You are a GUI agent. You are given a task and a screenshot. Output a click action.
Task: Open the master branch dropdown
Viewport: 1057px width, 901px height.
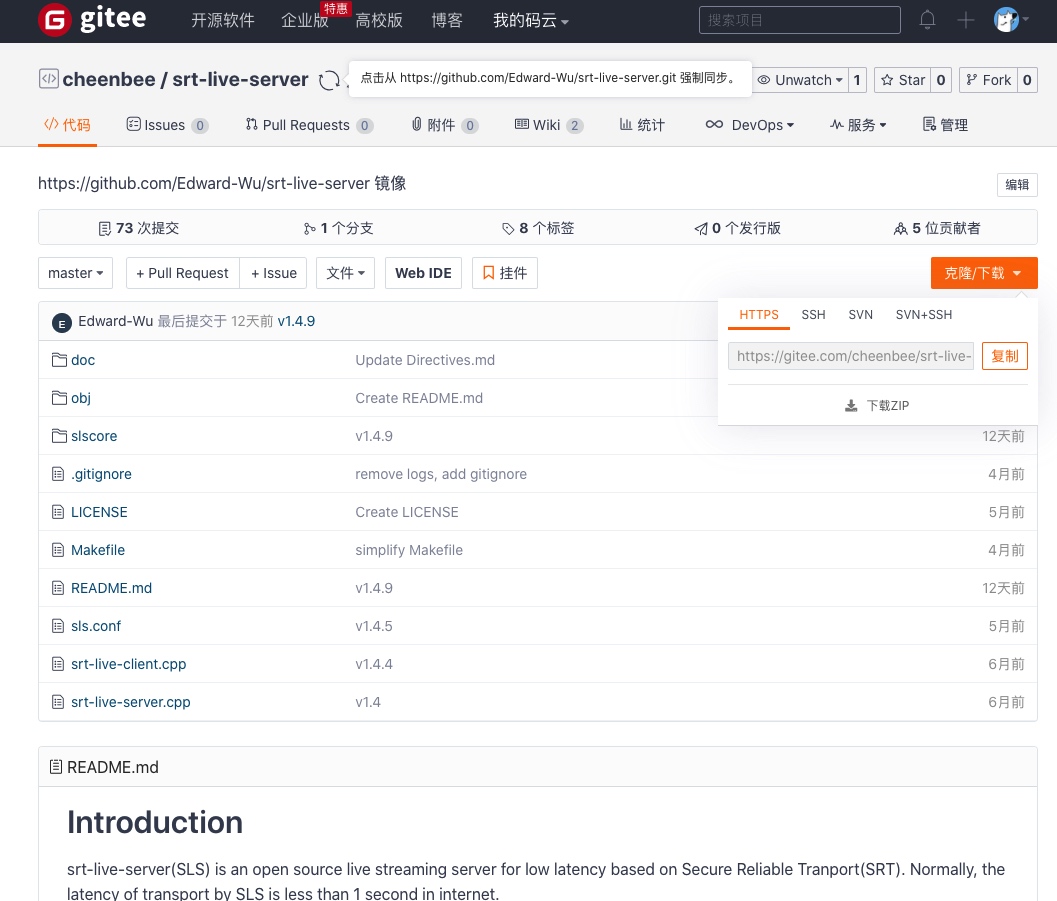click(76, 273)
